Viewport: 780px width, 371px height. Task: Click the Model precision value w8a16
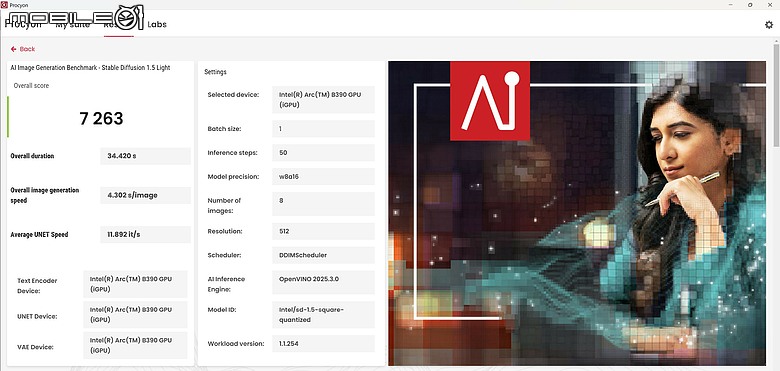click(323, 177)
